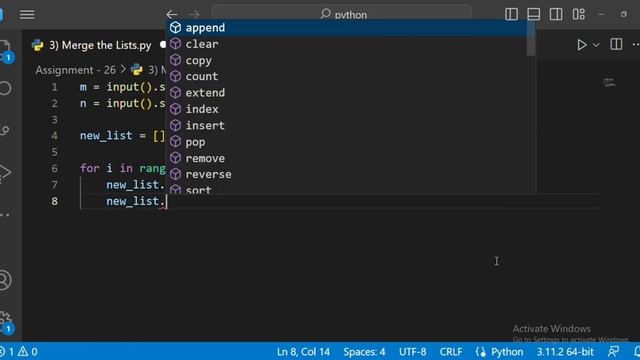Screen dimensions: 640x360
Task: Select interpreter '3.11.2 64-bit'
Action: pos(565,352)
